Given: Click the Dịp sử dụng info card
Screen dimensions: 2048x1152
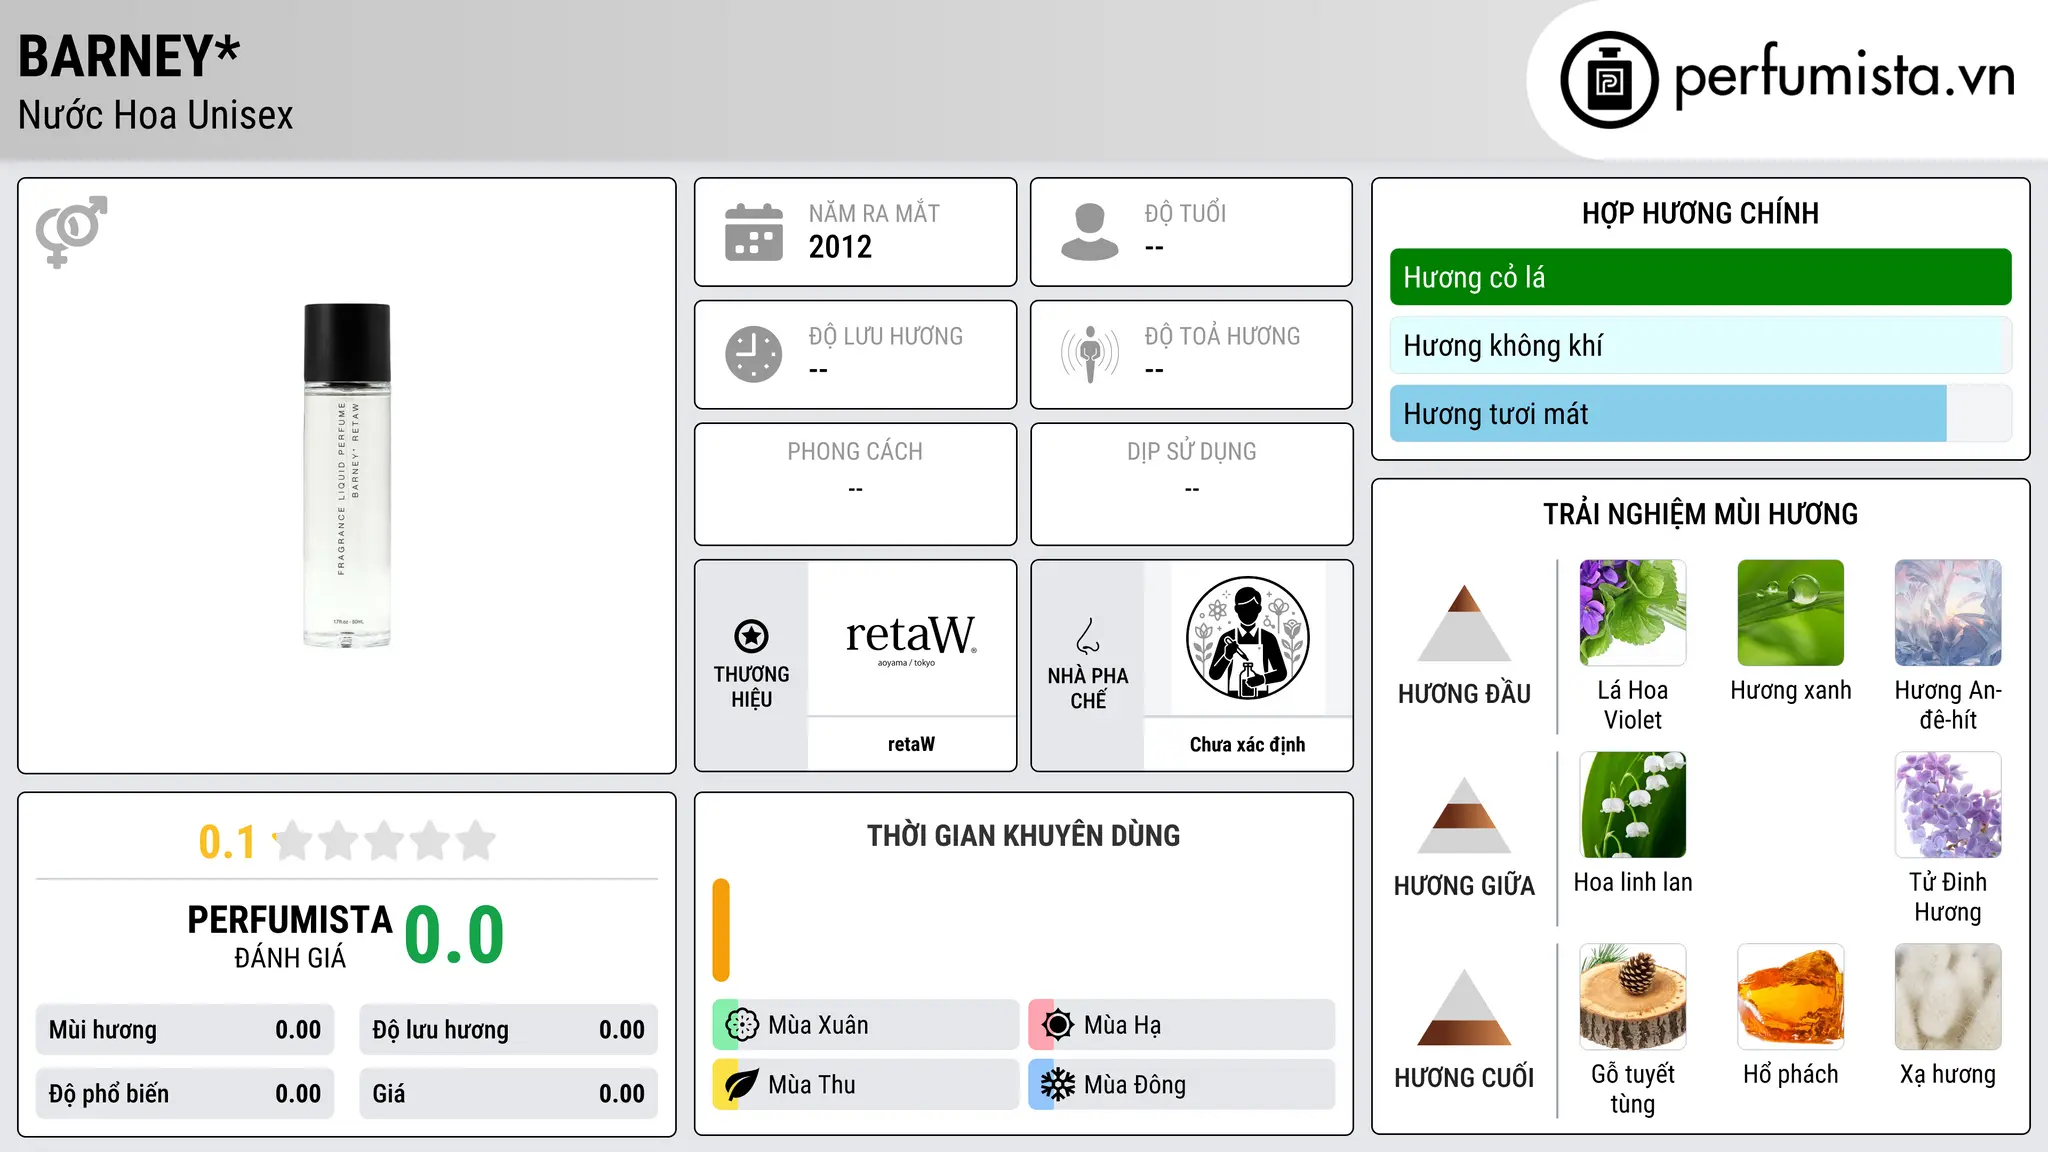Looking at the screenshot, I should (1191, 484).
